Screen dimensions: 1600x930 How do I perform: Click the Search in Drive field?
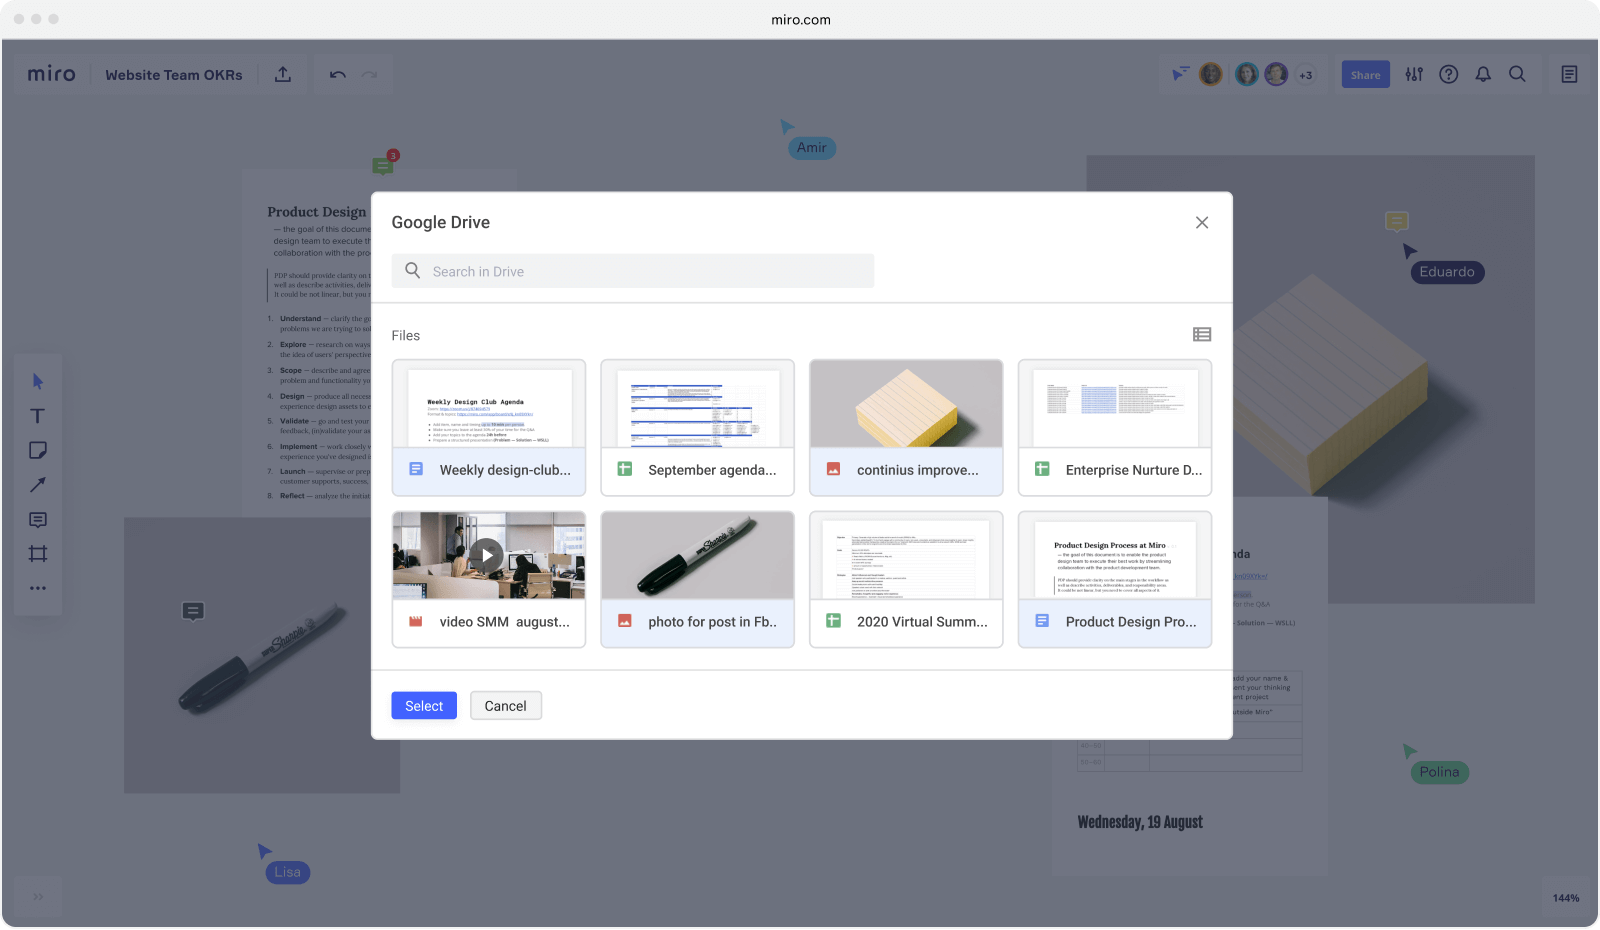633,271
